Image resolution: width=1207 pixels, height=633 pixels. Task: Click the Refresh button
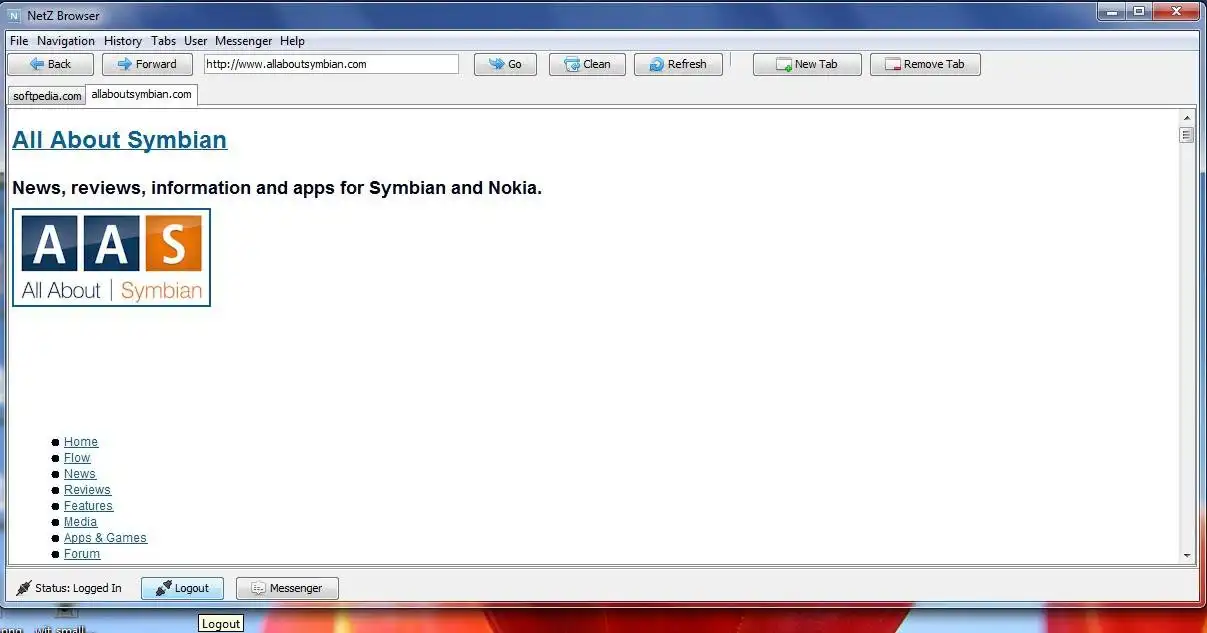[678, 64]
